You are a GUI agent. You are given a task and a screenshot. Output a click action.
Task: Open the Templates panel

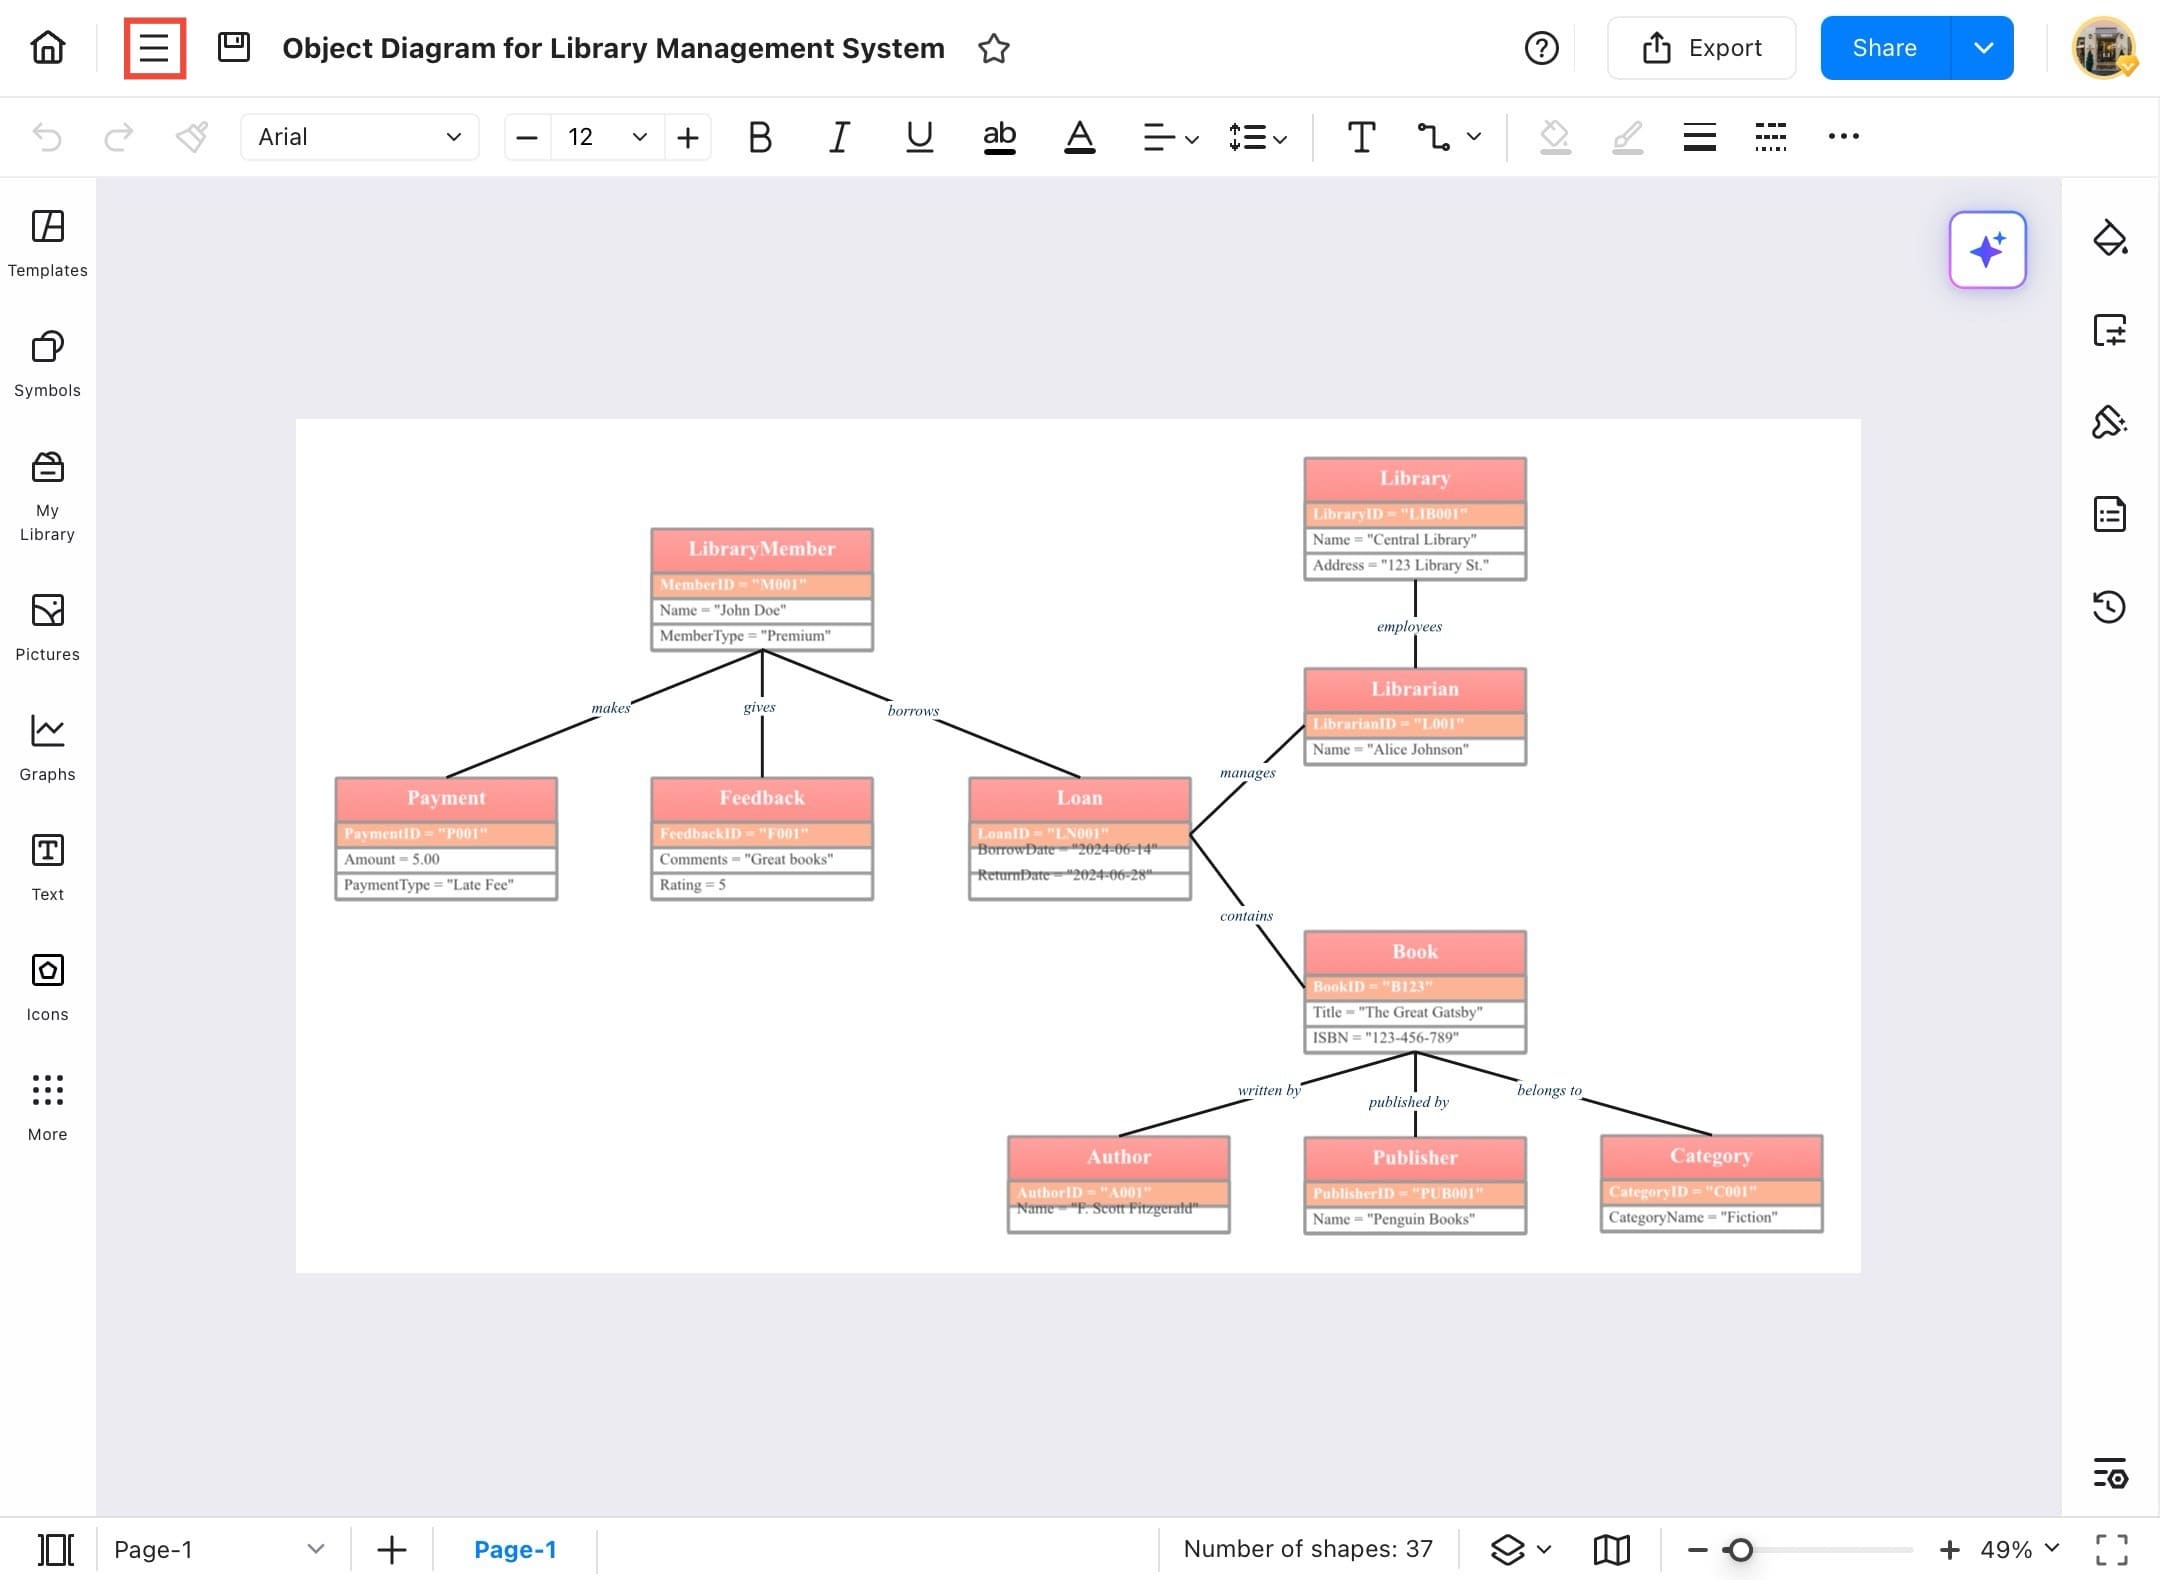pyautogui.click(x=47, y=244)
